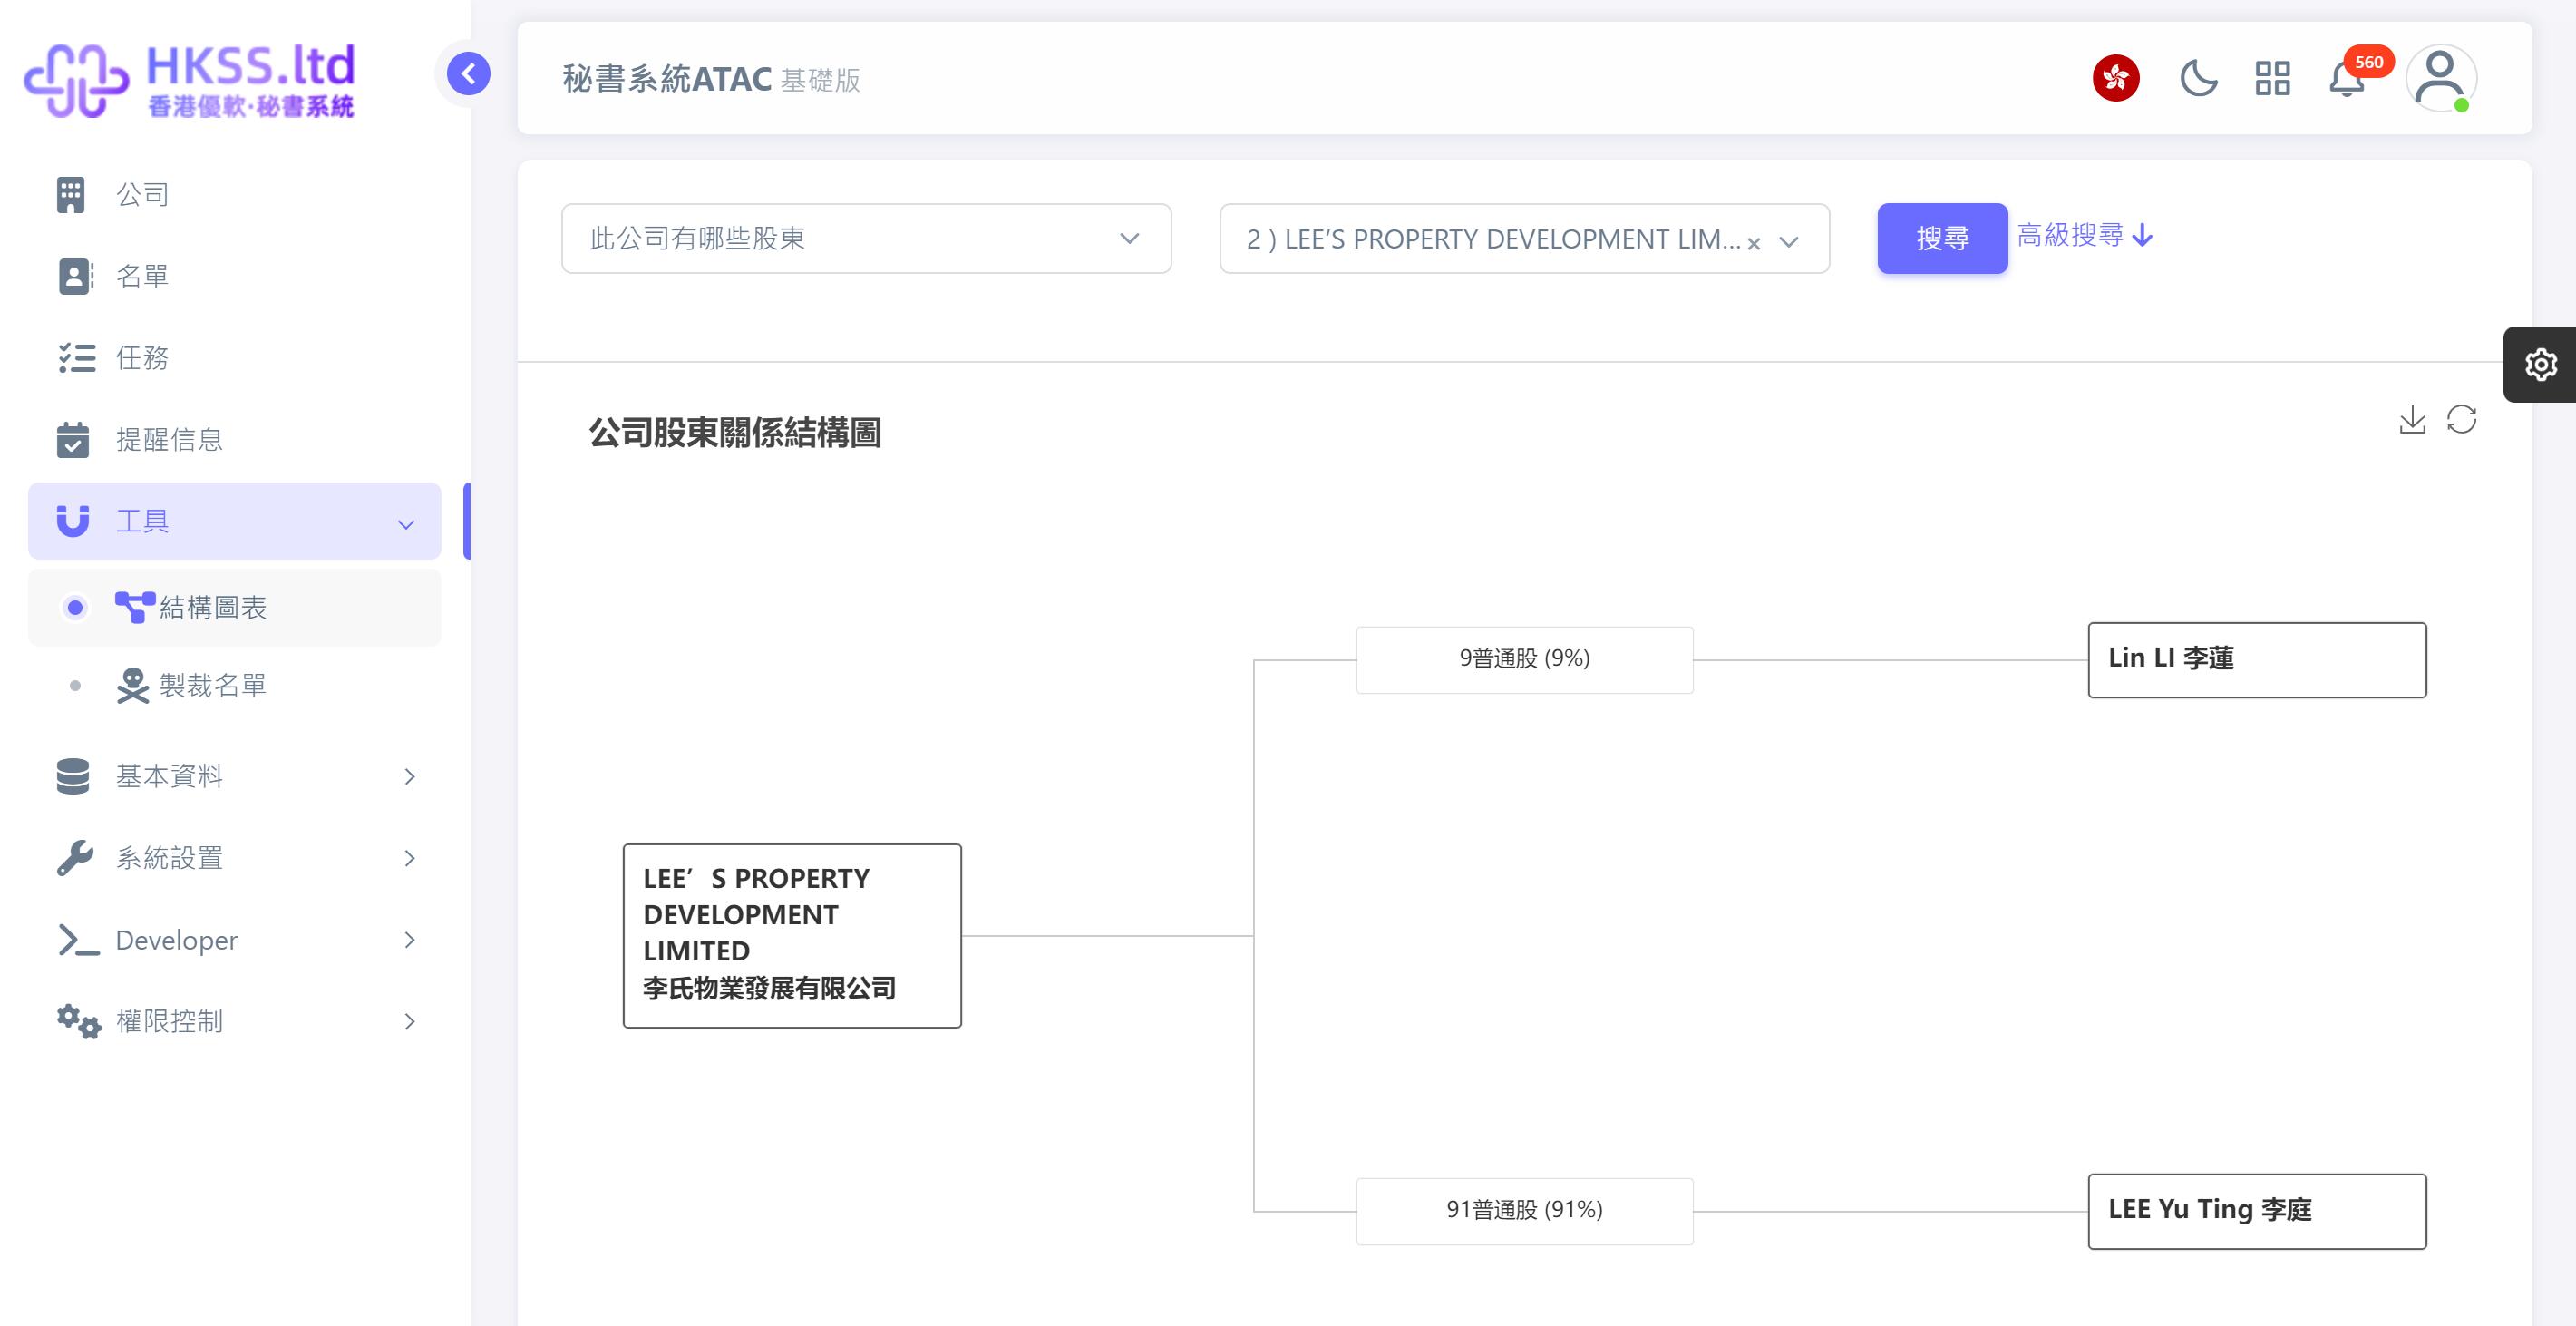The width and height of the screenshot is (2576, 1326).
Task: Click the 基本資料 database icon
Action: pyautogui.click(x=73, y=777)
